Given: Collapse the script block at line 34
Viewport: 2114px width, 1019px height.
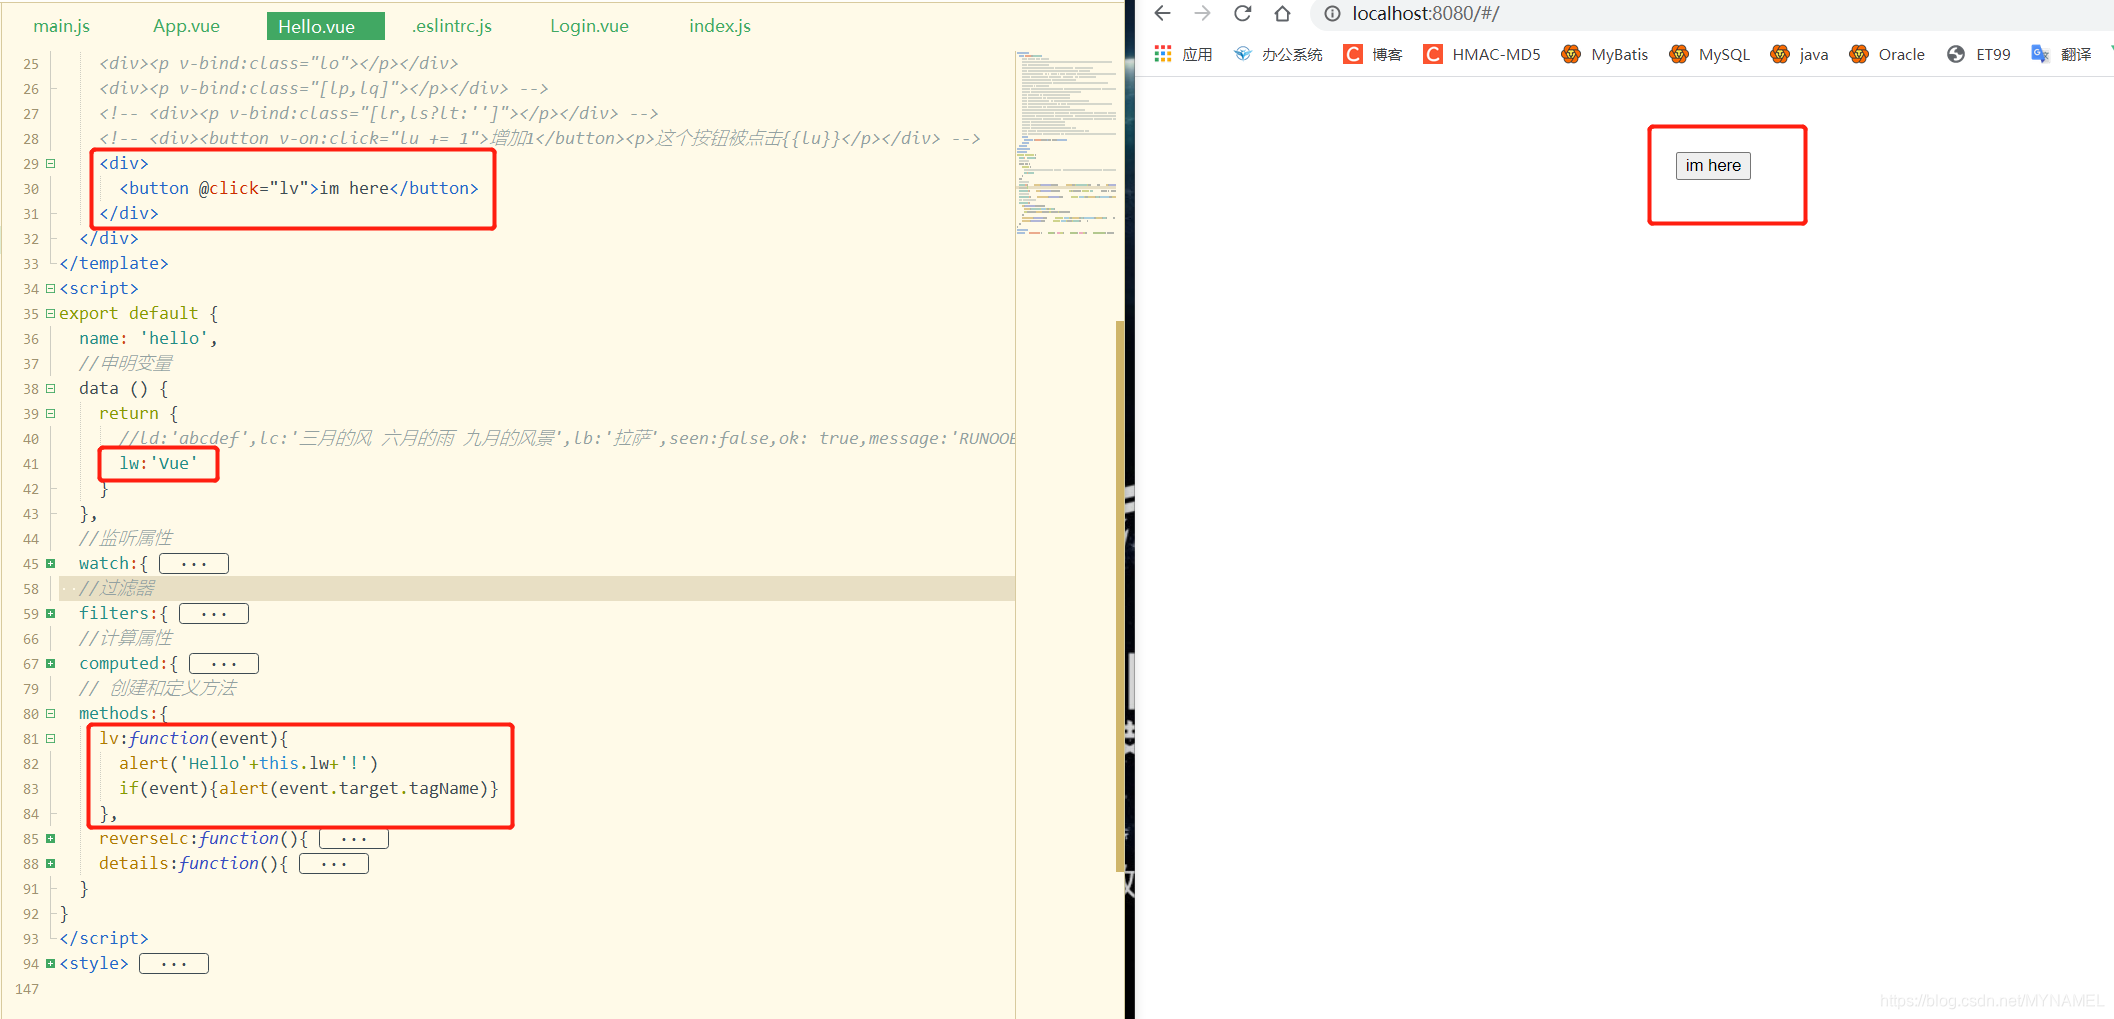Looking at the screenshot, I should 51,288.
